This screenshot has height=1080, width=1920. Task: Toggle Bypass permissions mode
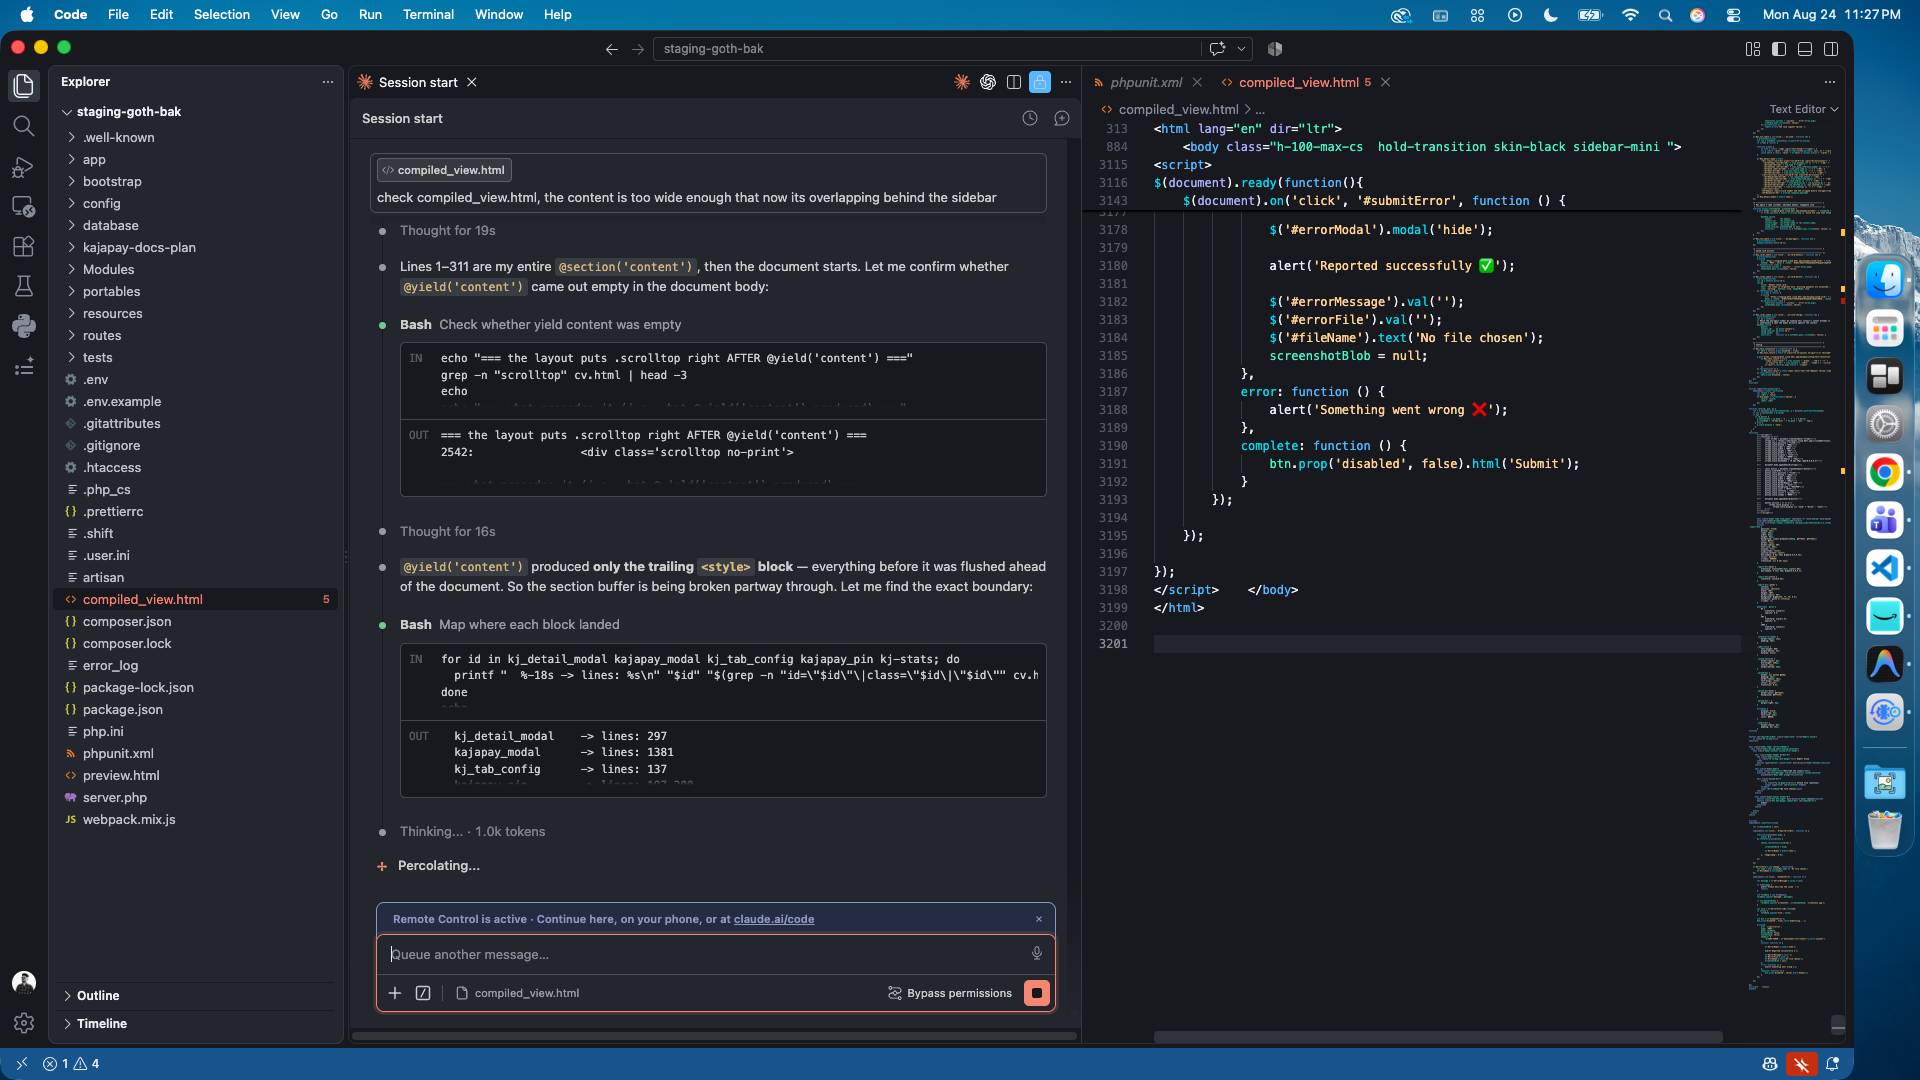[950, 993]
